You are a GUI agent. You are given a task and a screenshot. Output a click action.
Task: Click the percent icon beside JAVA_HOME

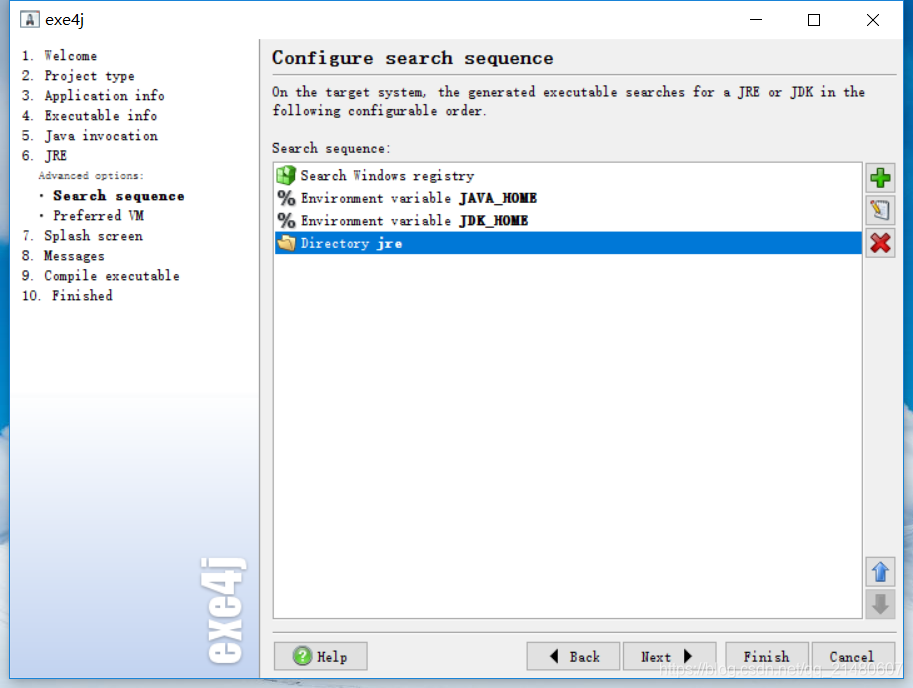click(x=286, y=198)
